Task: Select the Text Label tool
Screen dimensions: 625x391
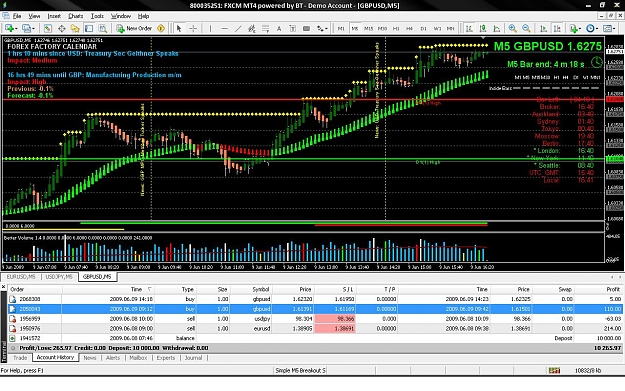Action: (x=293, y=28)
